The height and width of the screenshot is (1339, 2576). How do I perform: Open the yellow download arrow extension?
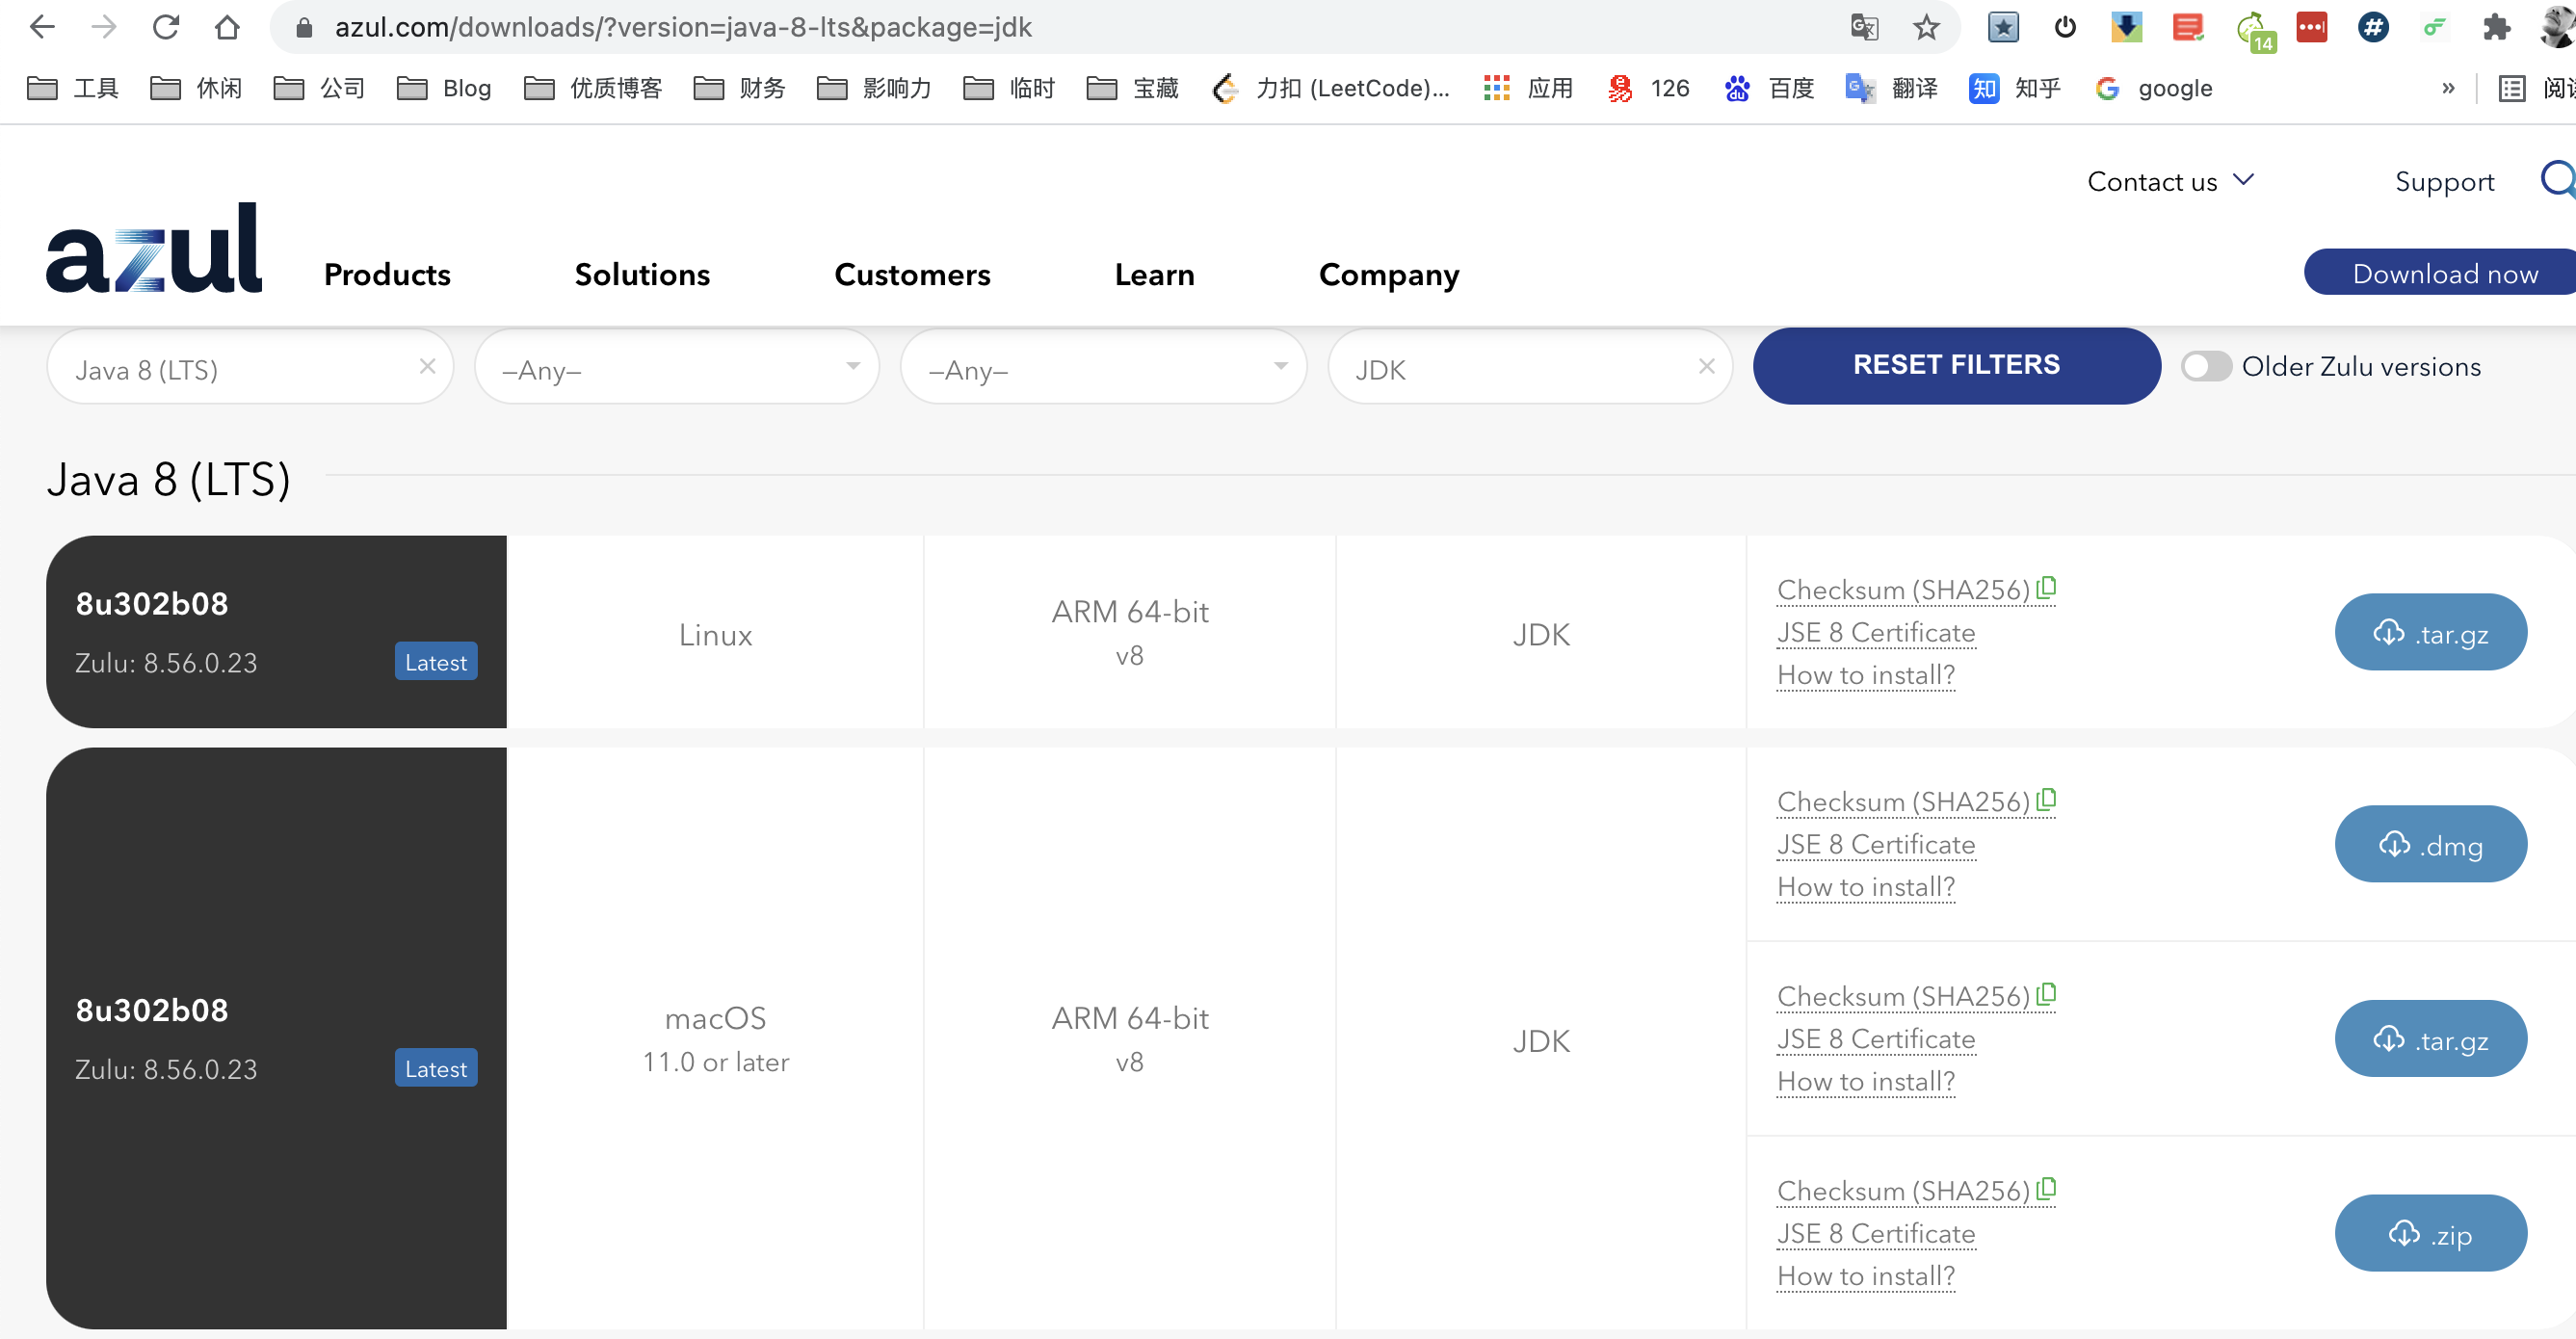(x=2126, y=27)
